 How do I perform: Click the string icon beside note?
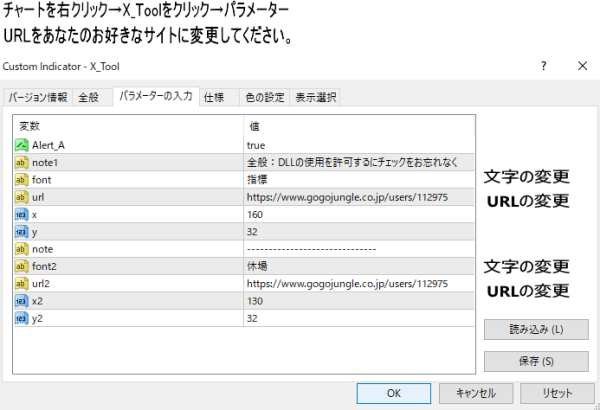(x=22, y=249)
